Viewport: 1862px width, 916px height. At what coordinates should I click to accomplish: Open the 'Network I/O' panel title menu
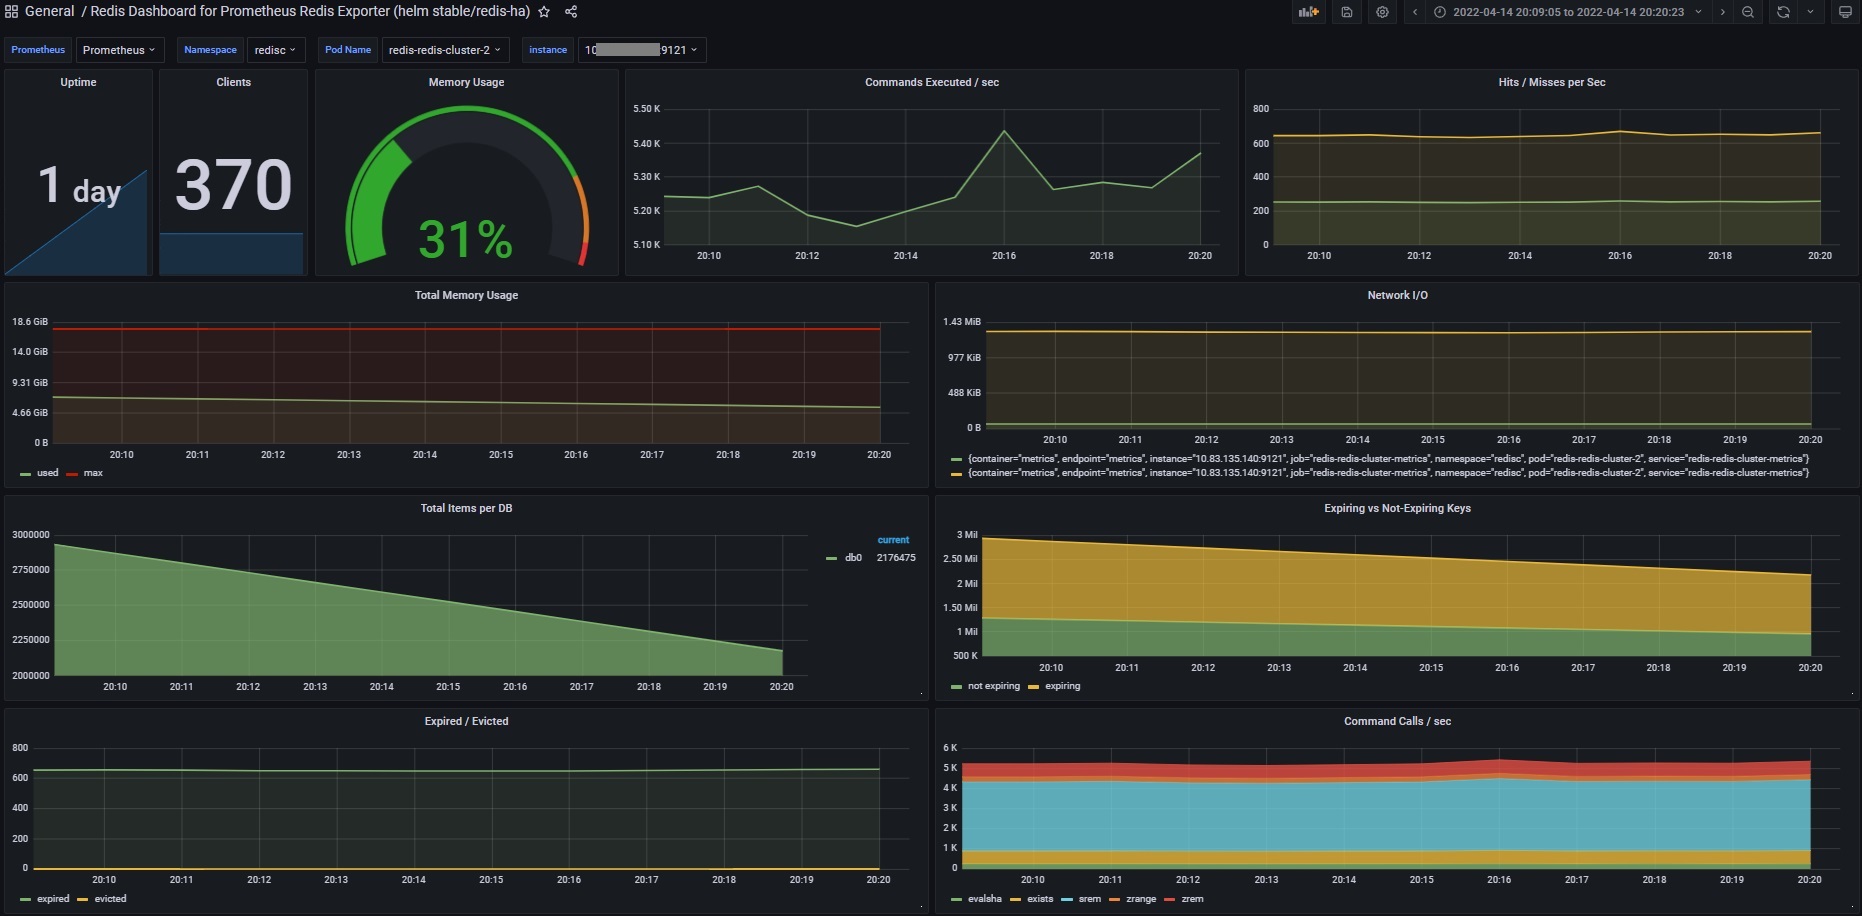1397,295
